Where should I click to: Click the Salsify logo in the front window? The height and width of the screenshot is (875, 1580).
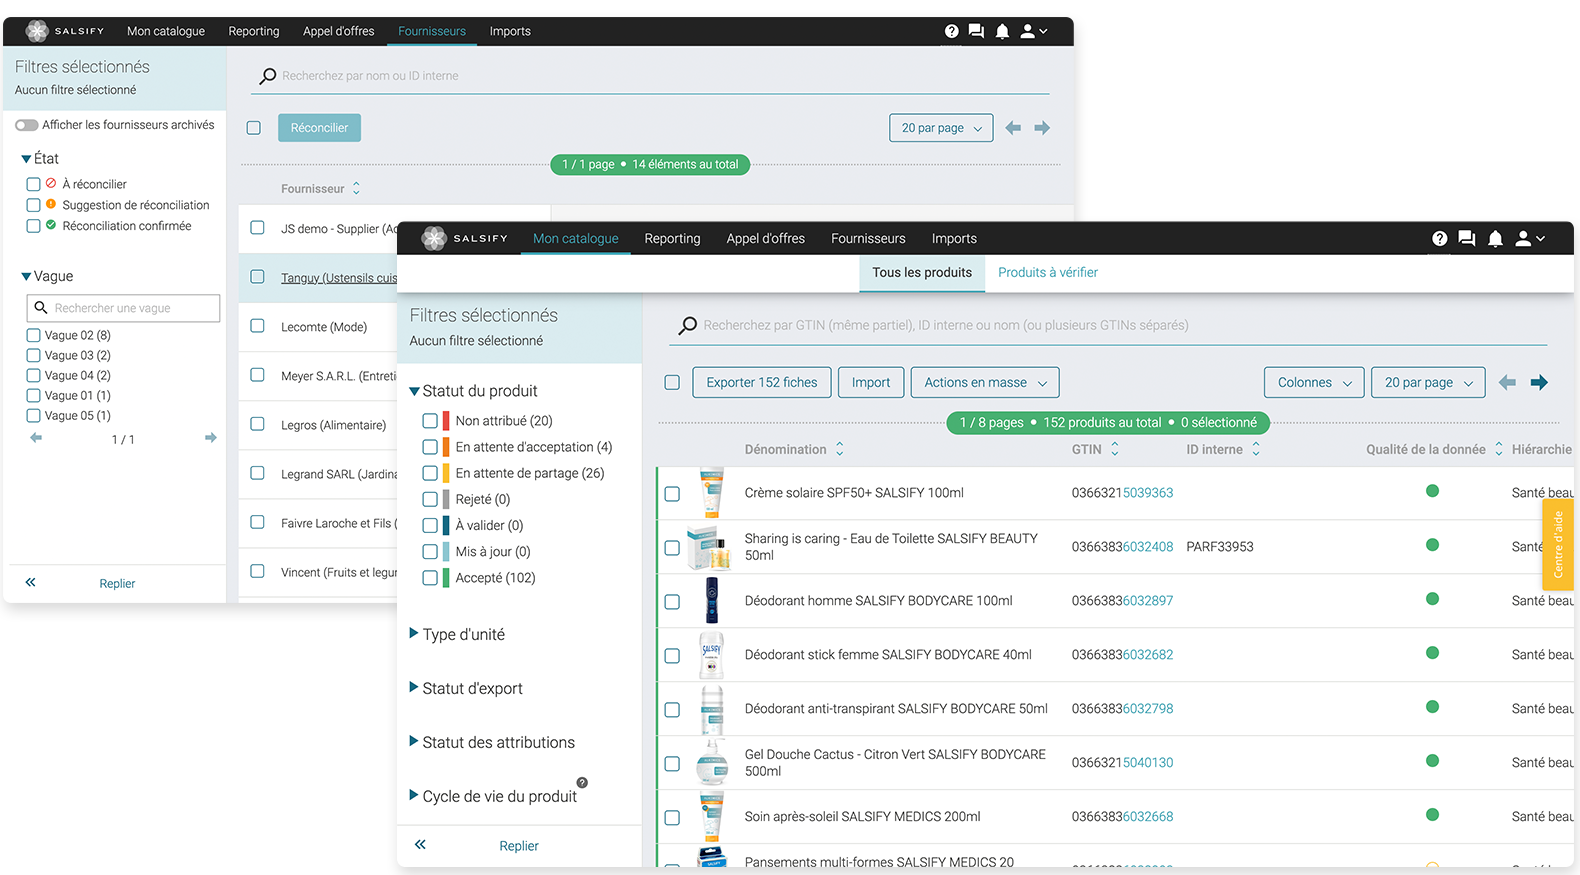465,238
